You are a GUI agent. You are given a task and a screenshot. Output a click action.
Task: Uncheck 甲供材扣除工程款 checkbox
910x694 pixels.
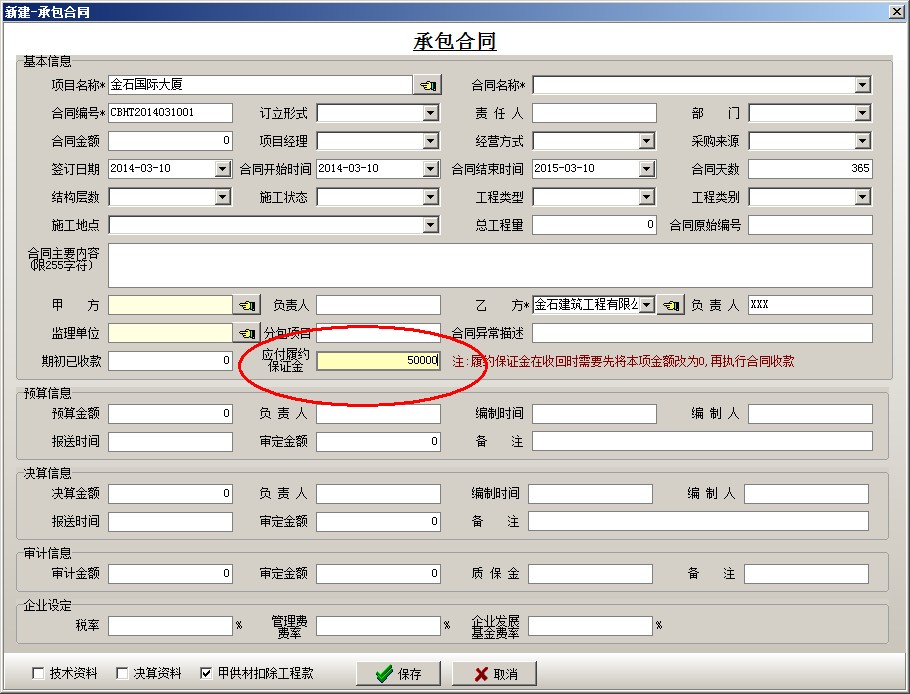(x=206, y=673)
